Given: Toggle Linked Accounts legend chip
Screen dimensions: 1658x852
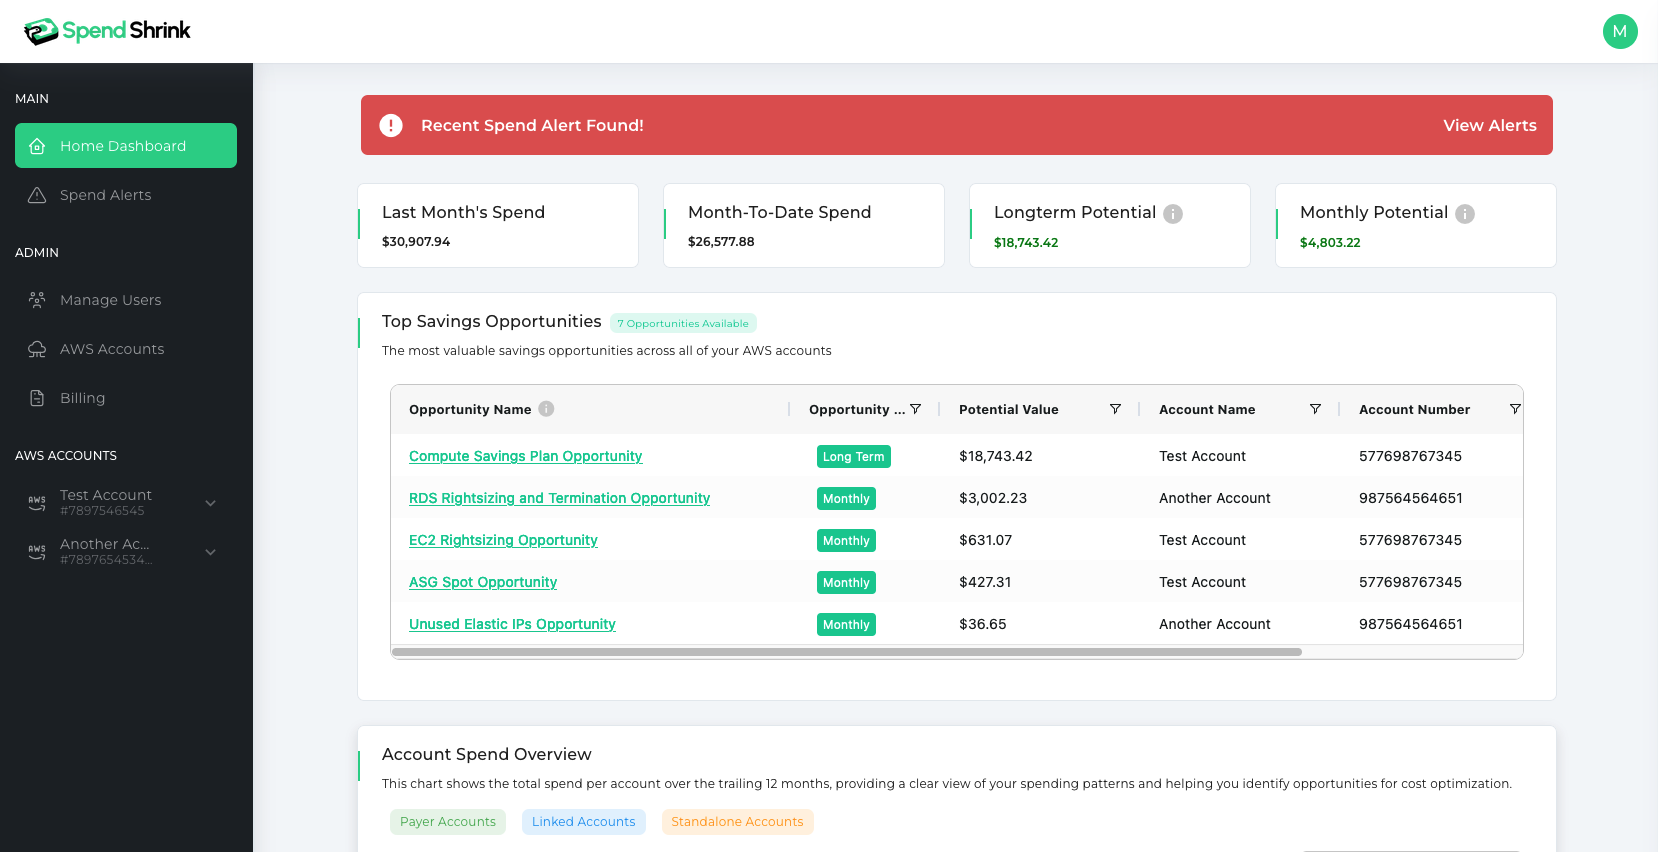Looking at the screenshot, I should 583,822.
